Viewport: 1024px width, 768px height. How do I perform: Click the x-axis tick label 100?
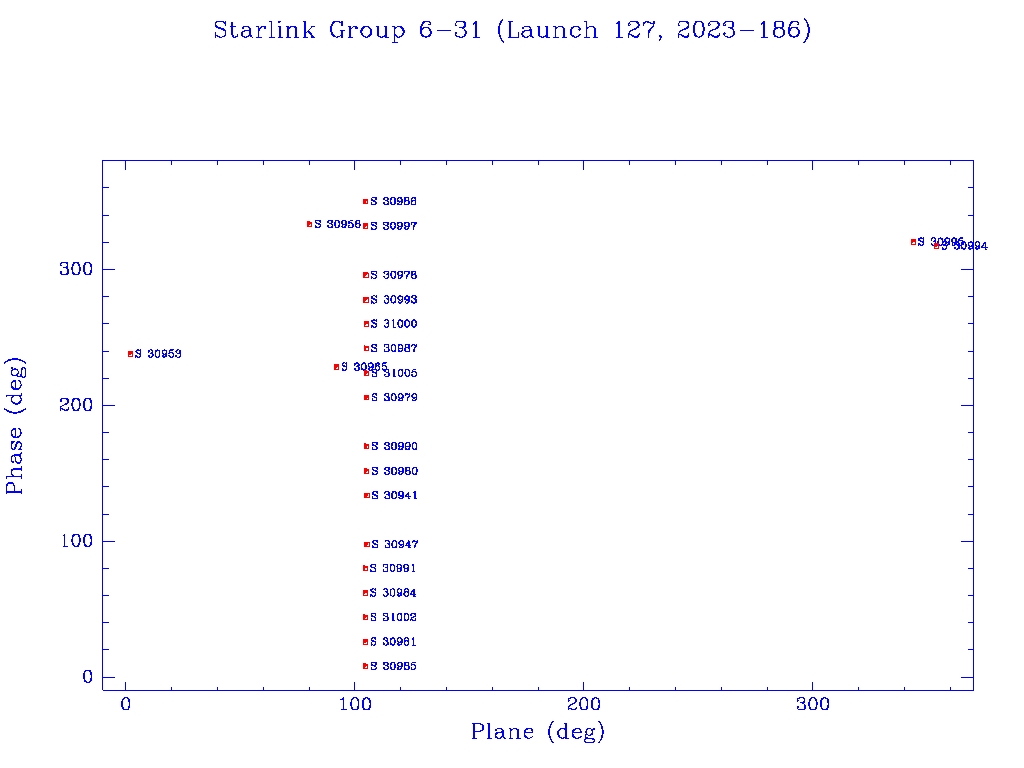(355, 704)
